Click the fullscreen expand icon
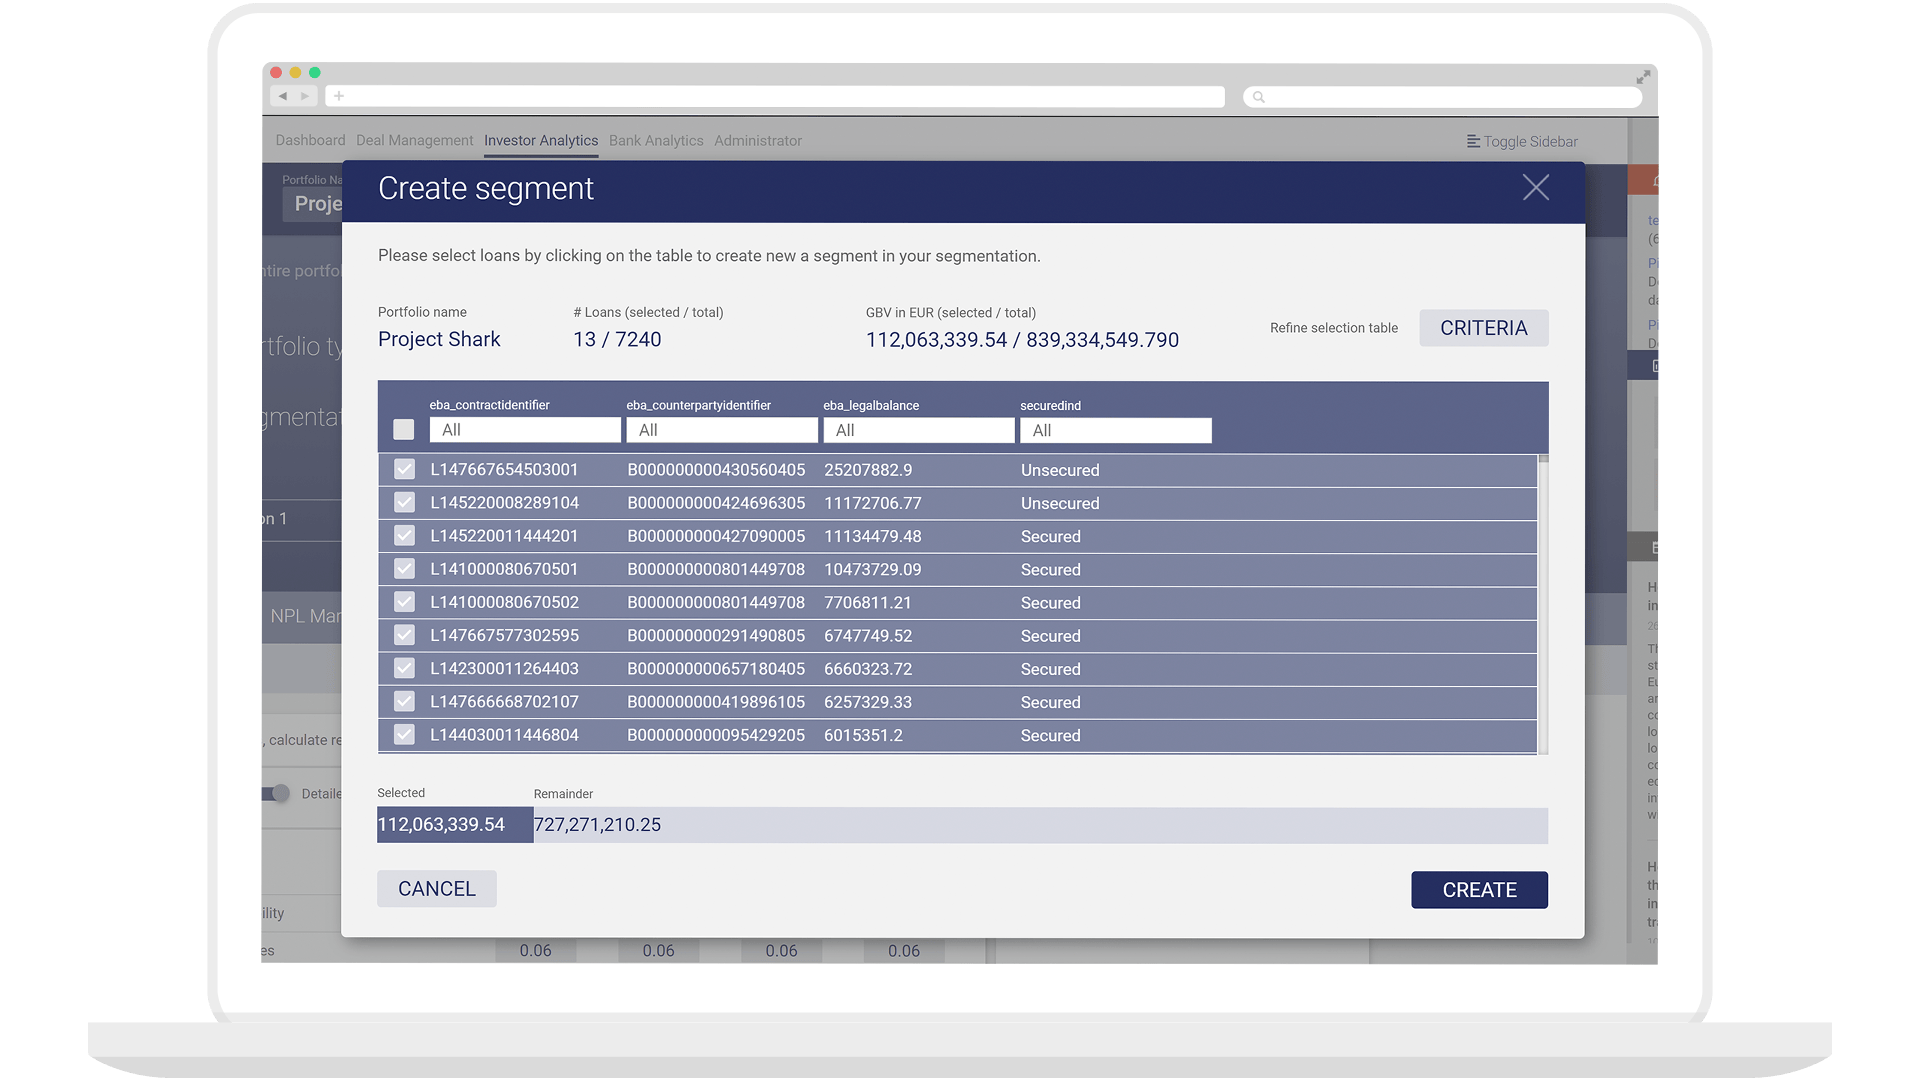The width and height of the screenshot is (1920, 1080). [1643, 77]
